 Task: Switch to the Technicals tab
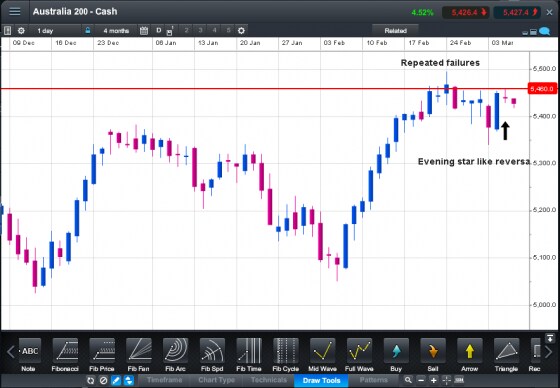pos(269,380)
